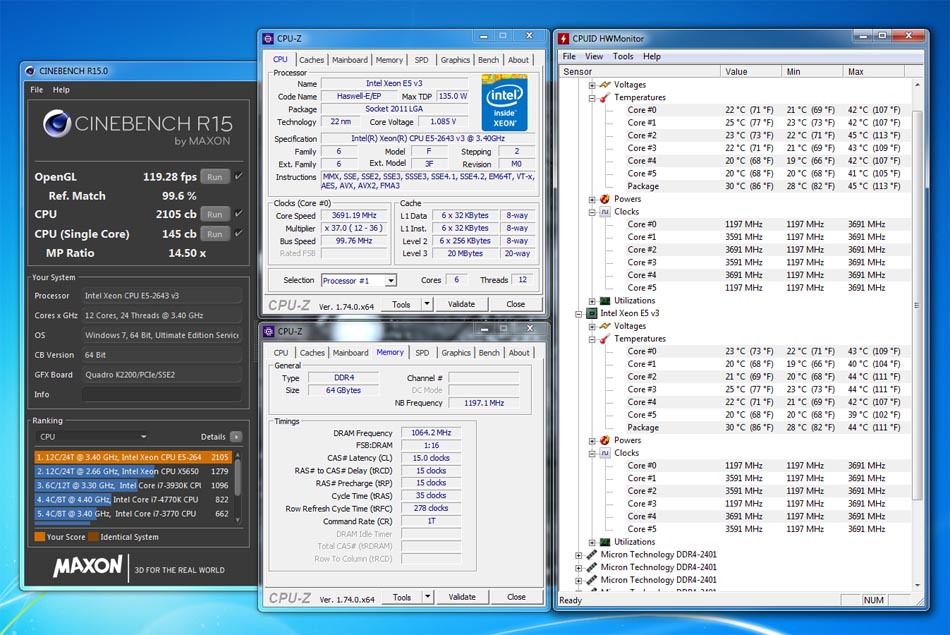The width and height of the screenshot is (950, 635).
Task: Click Run for the CPU (Single Core) test
Action: coord(214,234)
